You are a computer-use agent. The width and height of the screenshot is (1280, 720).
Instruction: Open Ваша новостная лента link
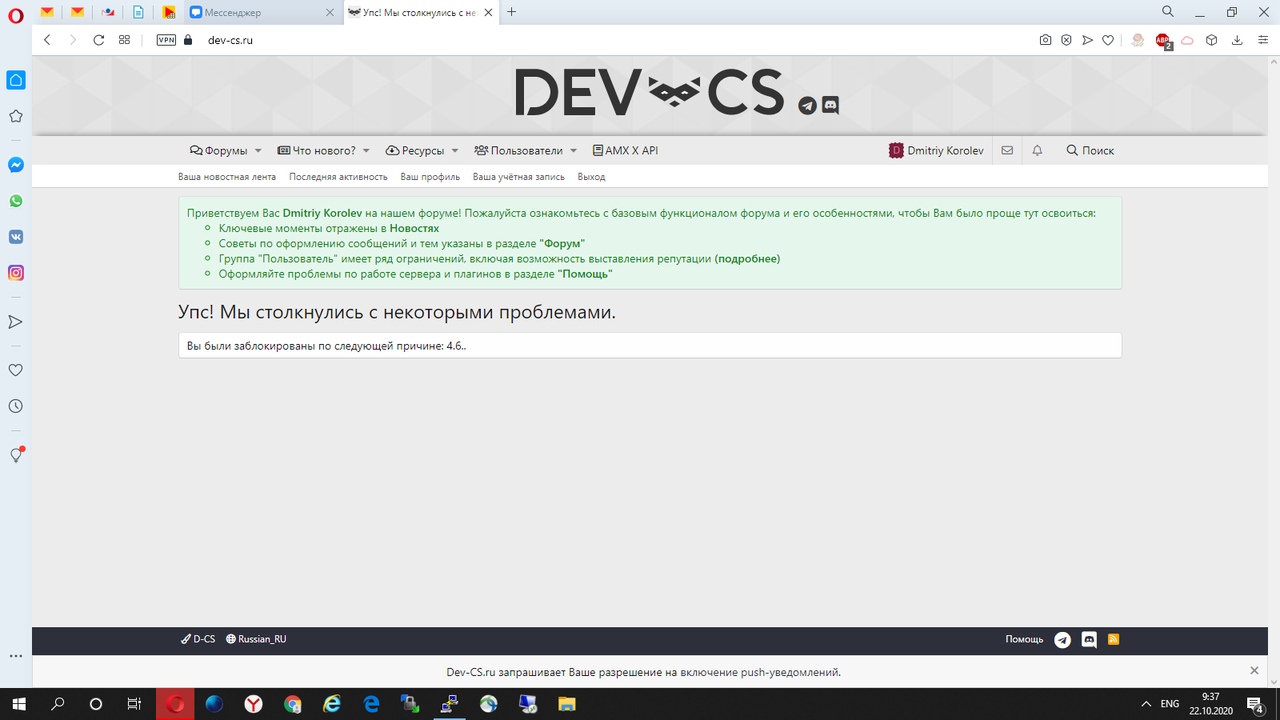[227, 177]
